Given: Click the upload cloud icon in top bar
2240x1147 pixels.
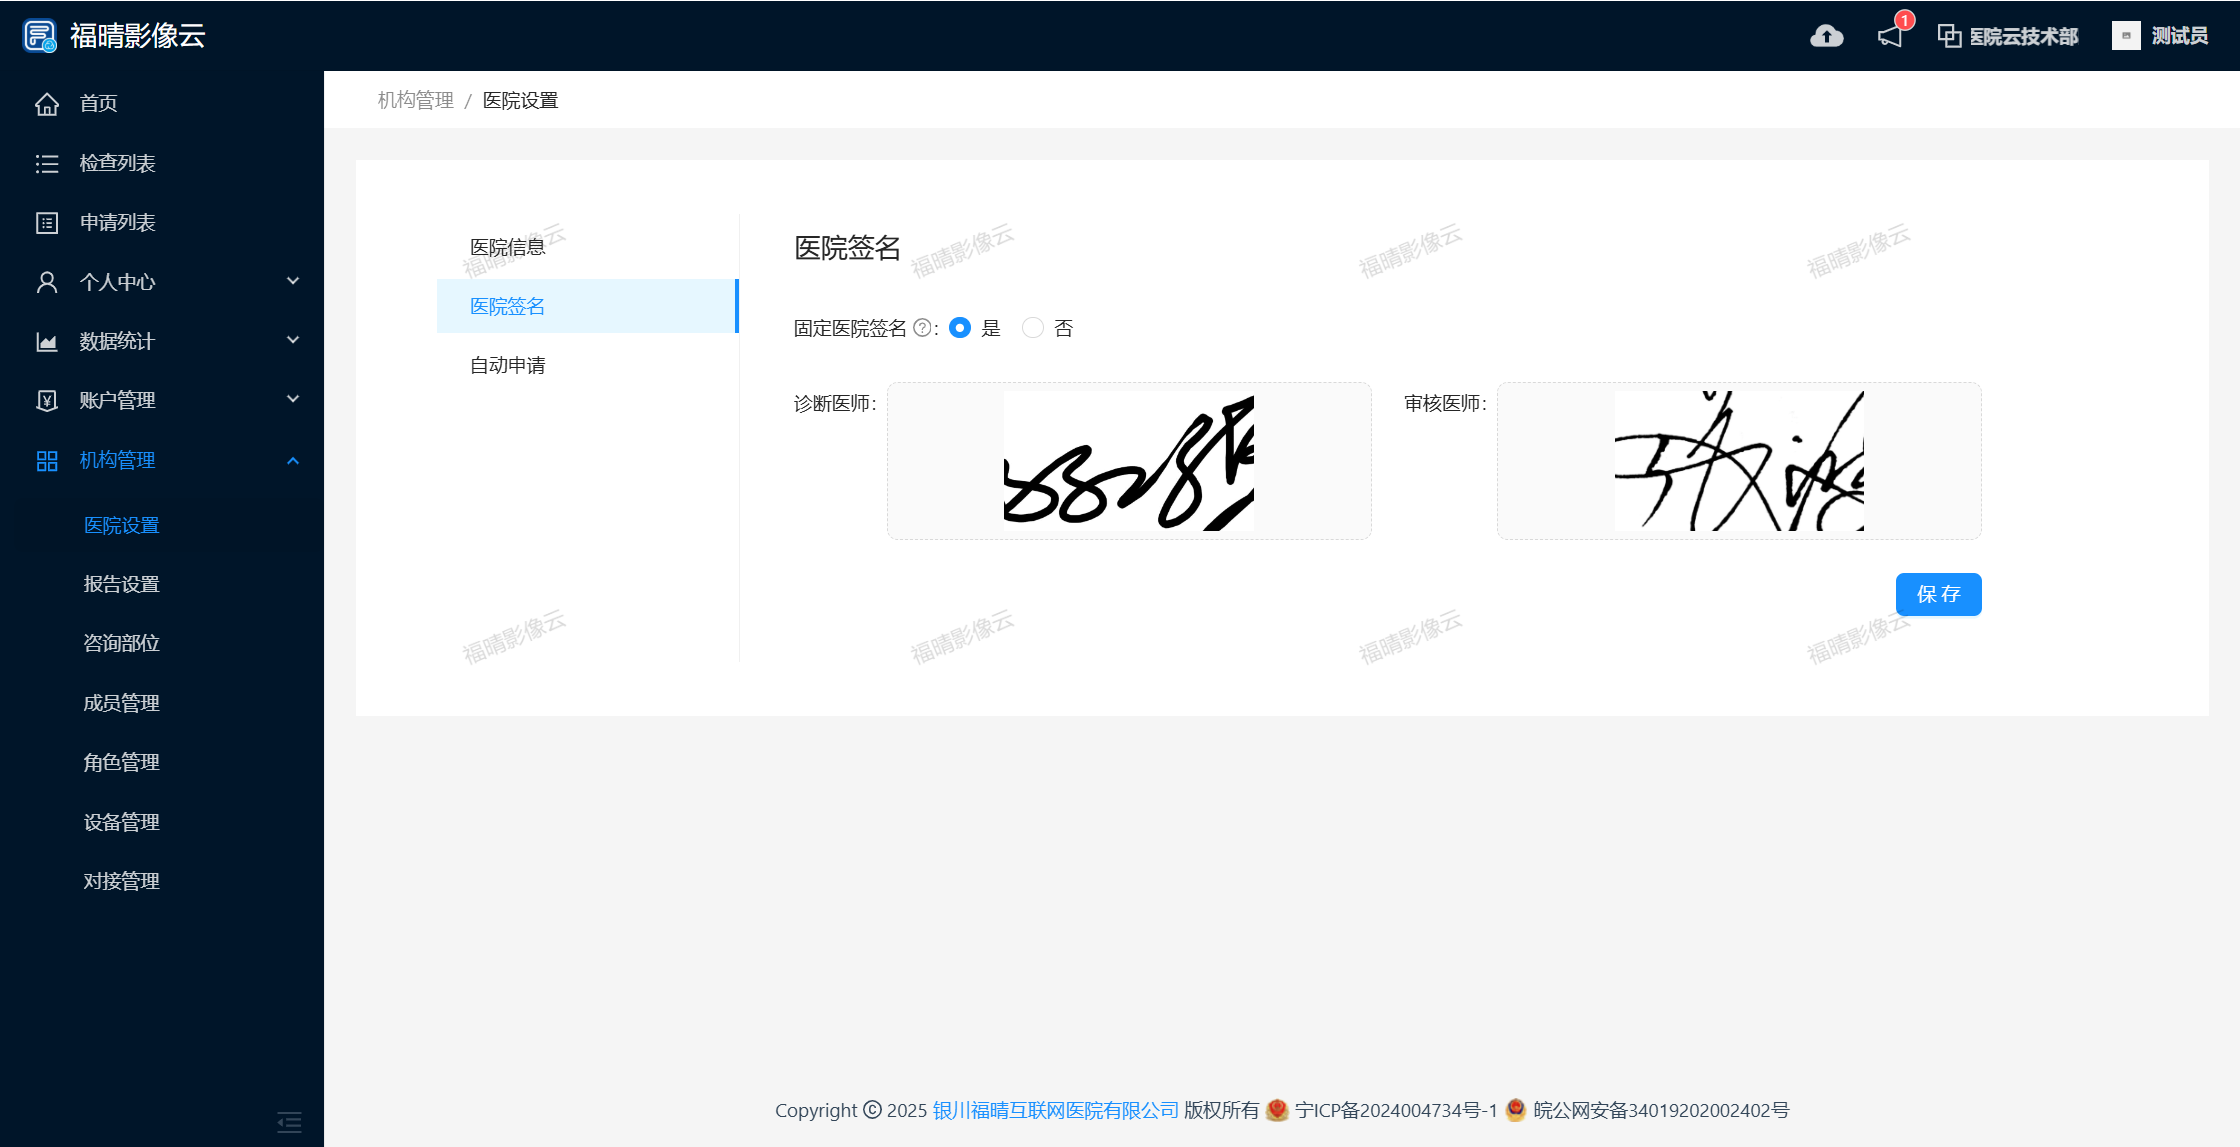Looking at the screenshot, I should click(1826, 35).
